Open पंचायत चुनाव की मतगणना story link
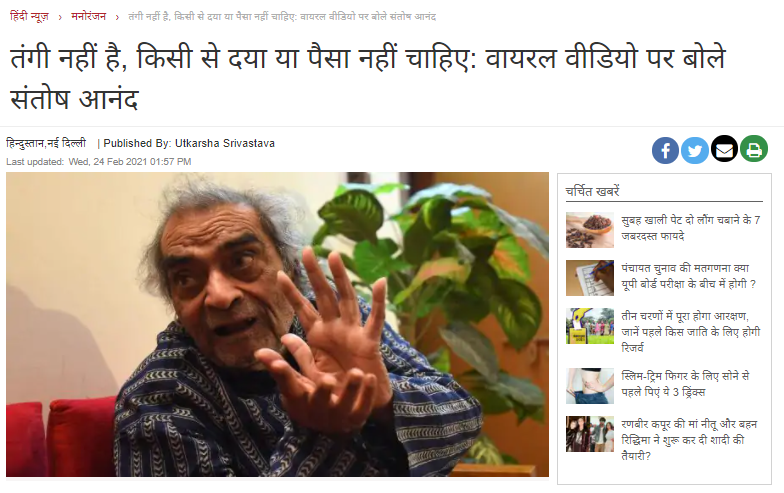 688,276
